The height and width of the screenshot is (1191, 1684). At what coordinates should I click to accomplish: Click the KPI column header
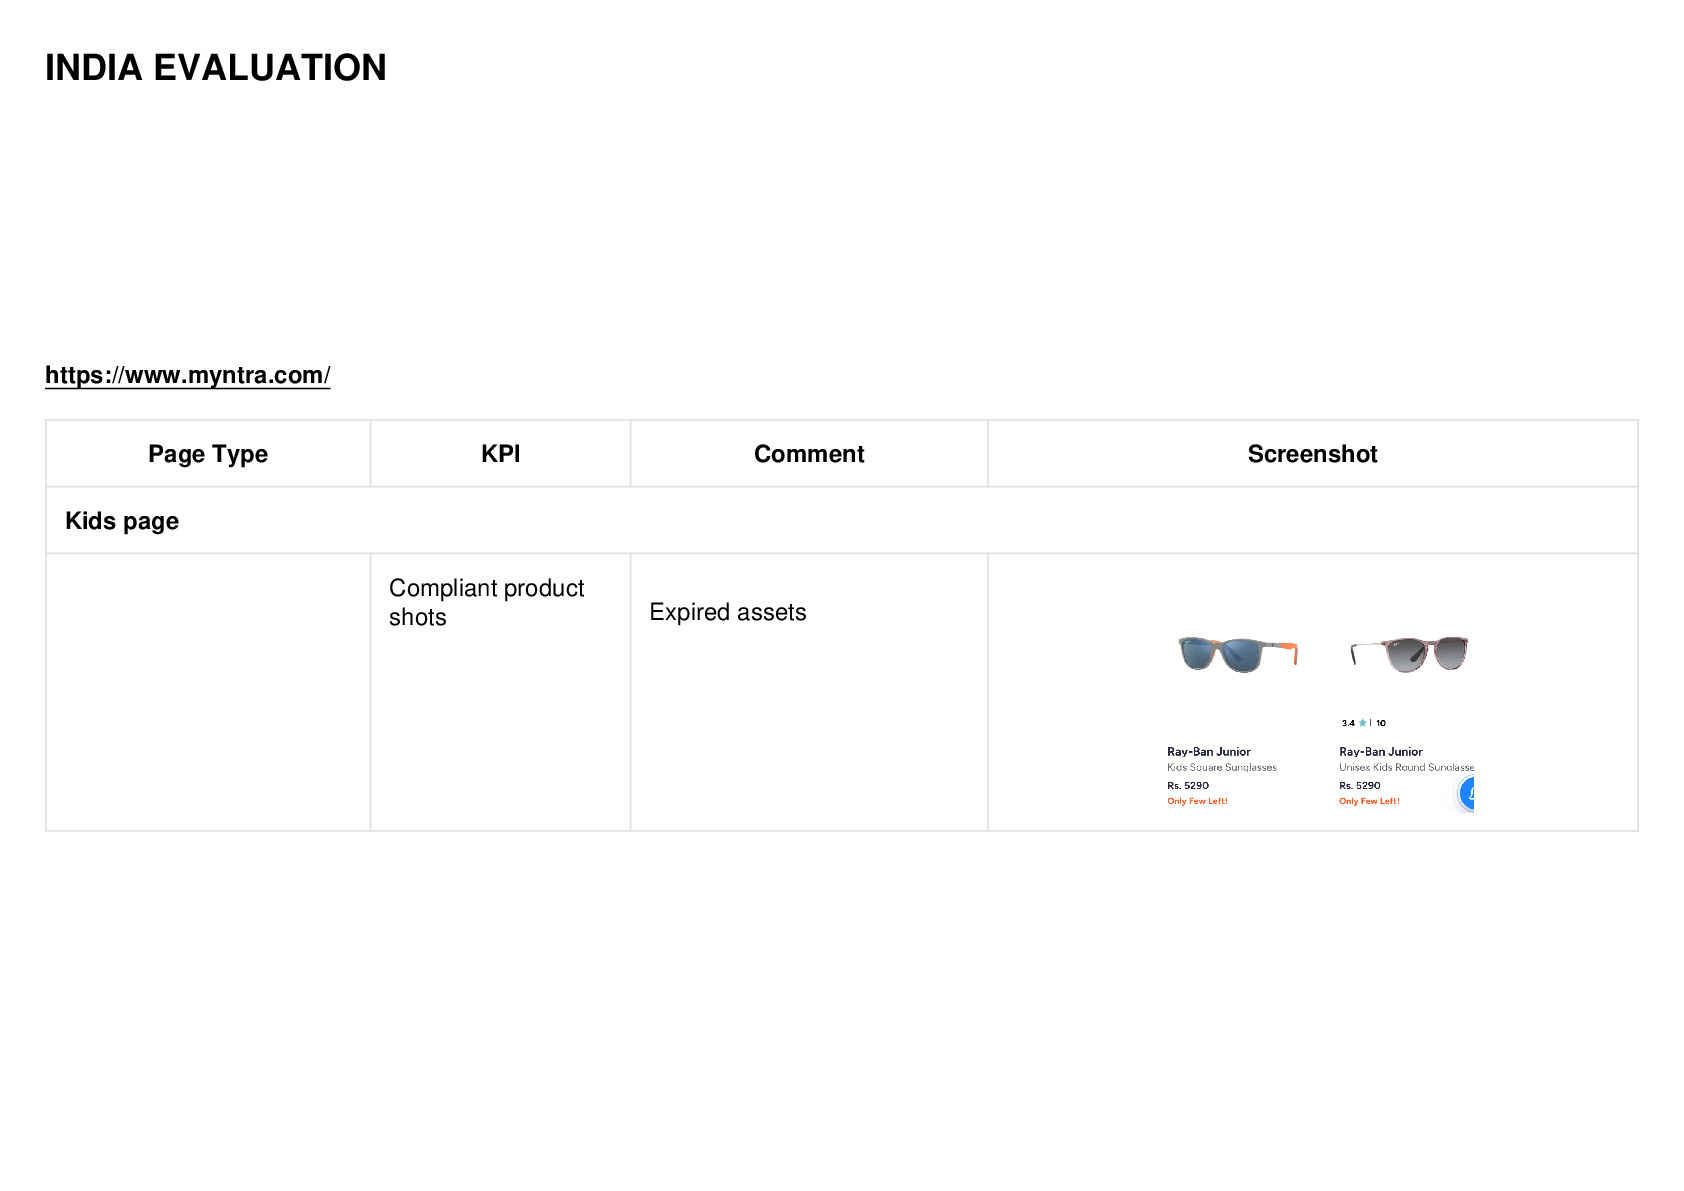(x=500, y=454)
